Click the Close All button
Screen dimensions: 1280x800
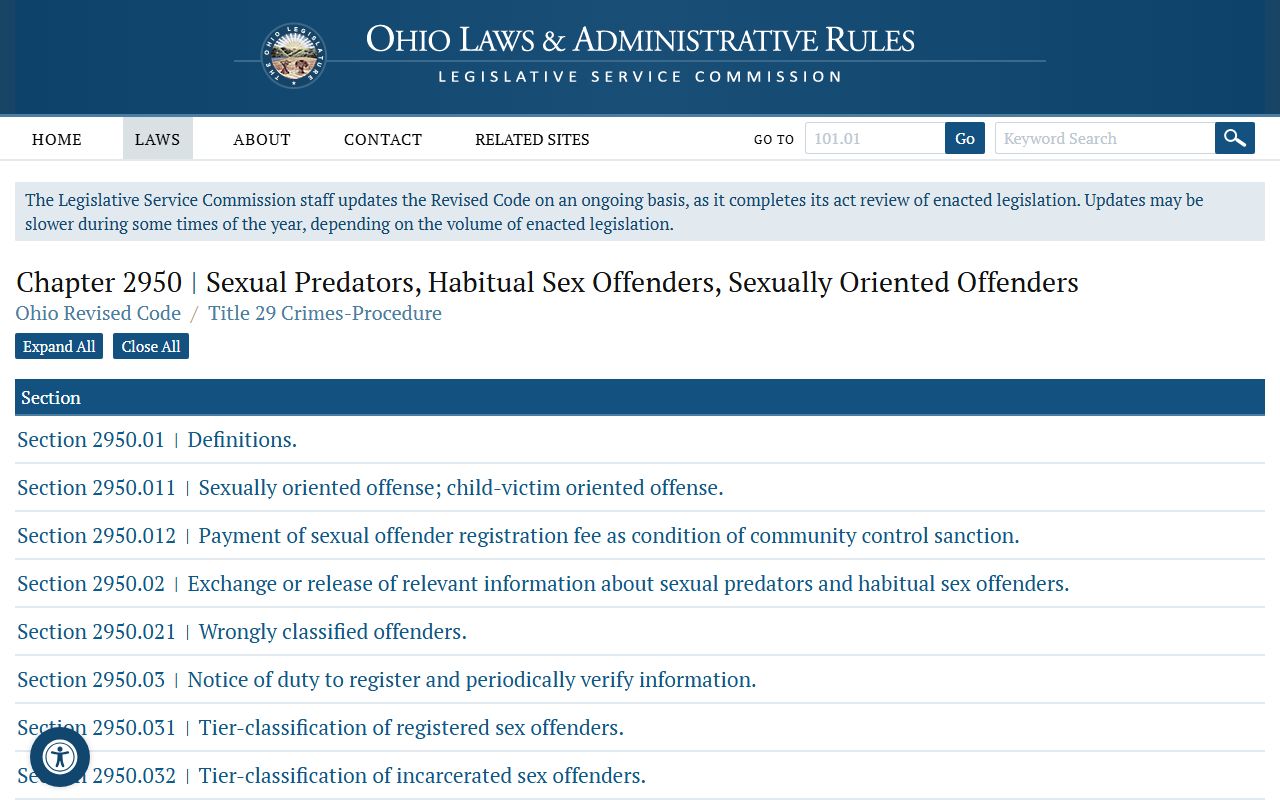(x=151, y=346)
